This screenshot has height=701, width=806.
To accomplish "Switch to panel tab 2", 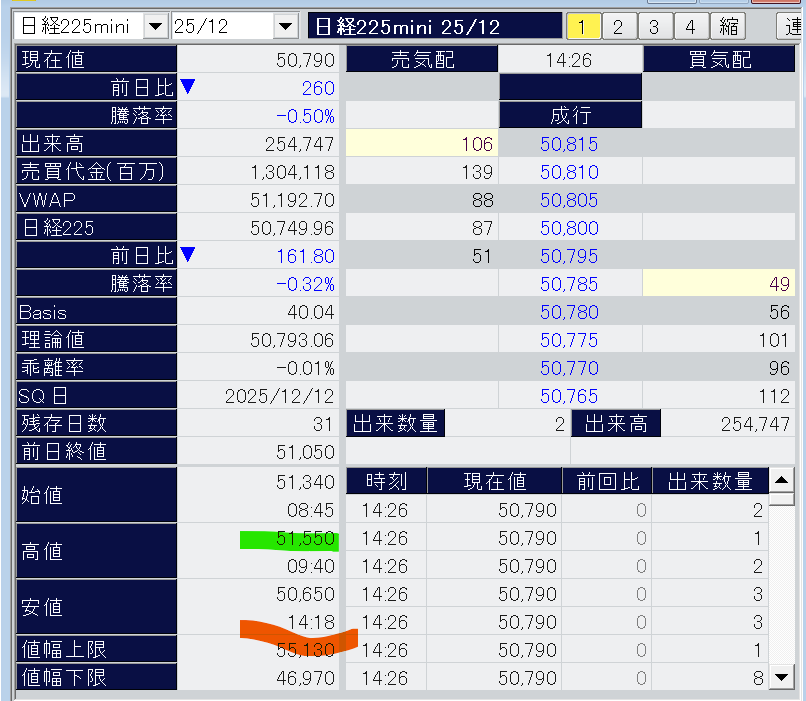I will pos(618,26).
